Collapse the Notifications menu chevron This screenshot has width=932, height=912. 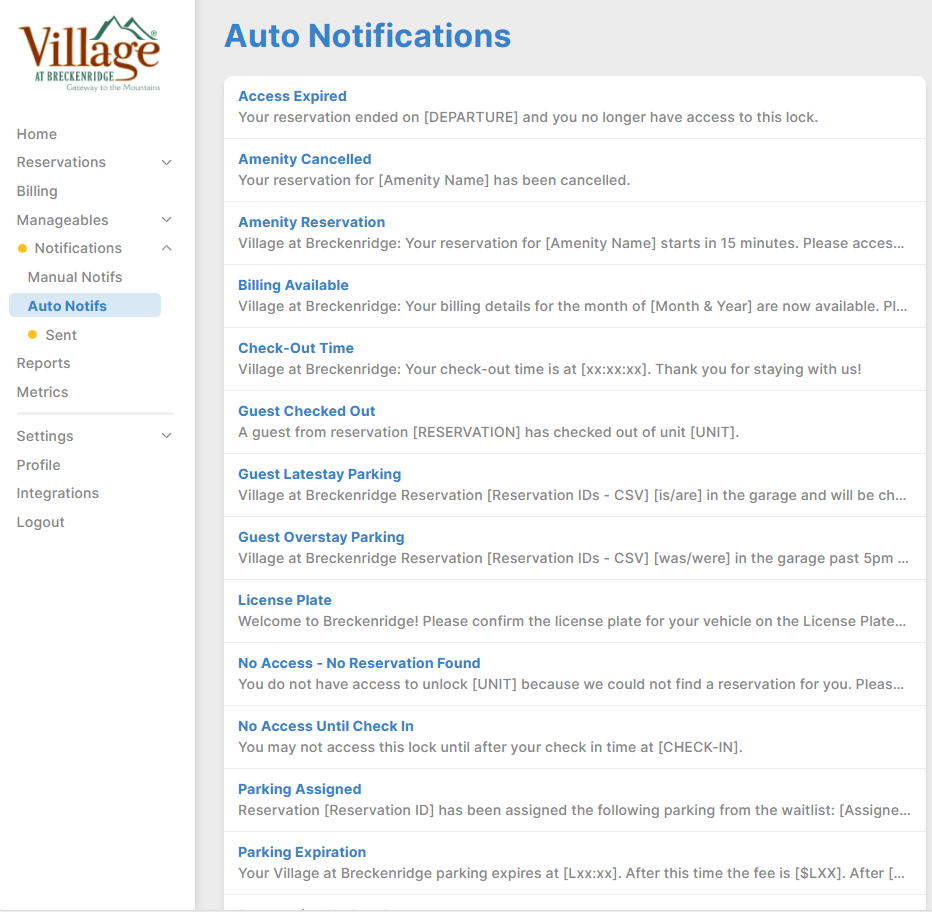point(167,248)
